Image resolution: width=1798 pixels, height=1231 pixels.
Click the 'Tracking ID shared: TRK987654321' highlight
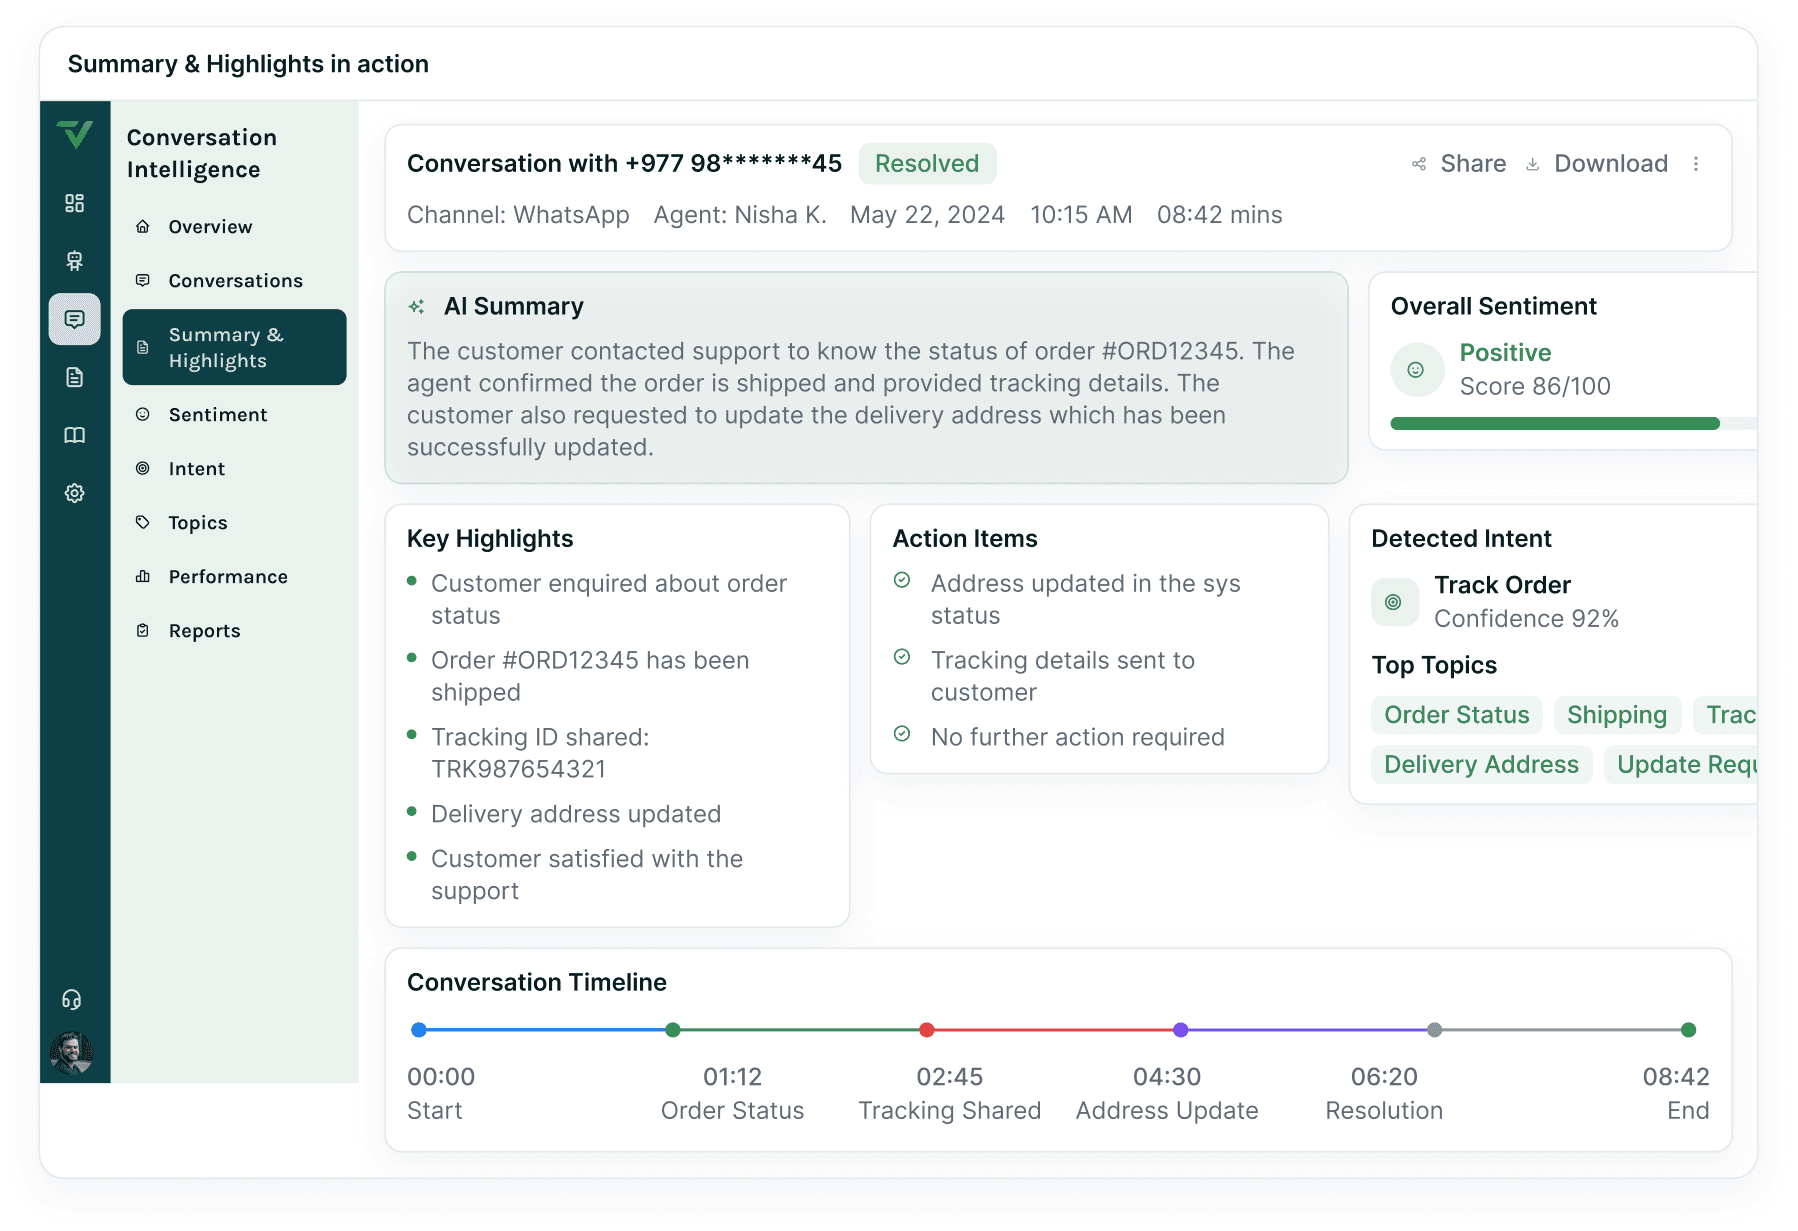[x=540, y=753]
